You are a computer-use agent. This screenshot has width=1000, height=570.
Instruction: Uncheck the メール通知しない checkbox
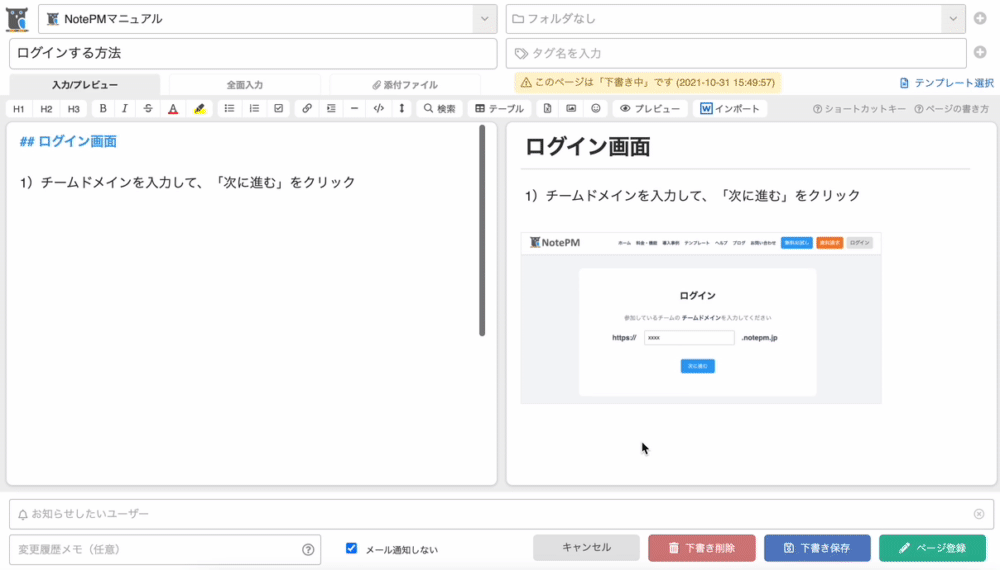click(351, 548)
